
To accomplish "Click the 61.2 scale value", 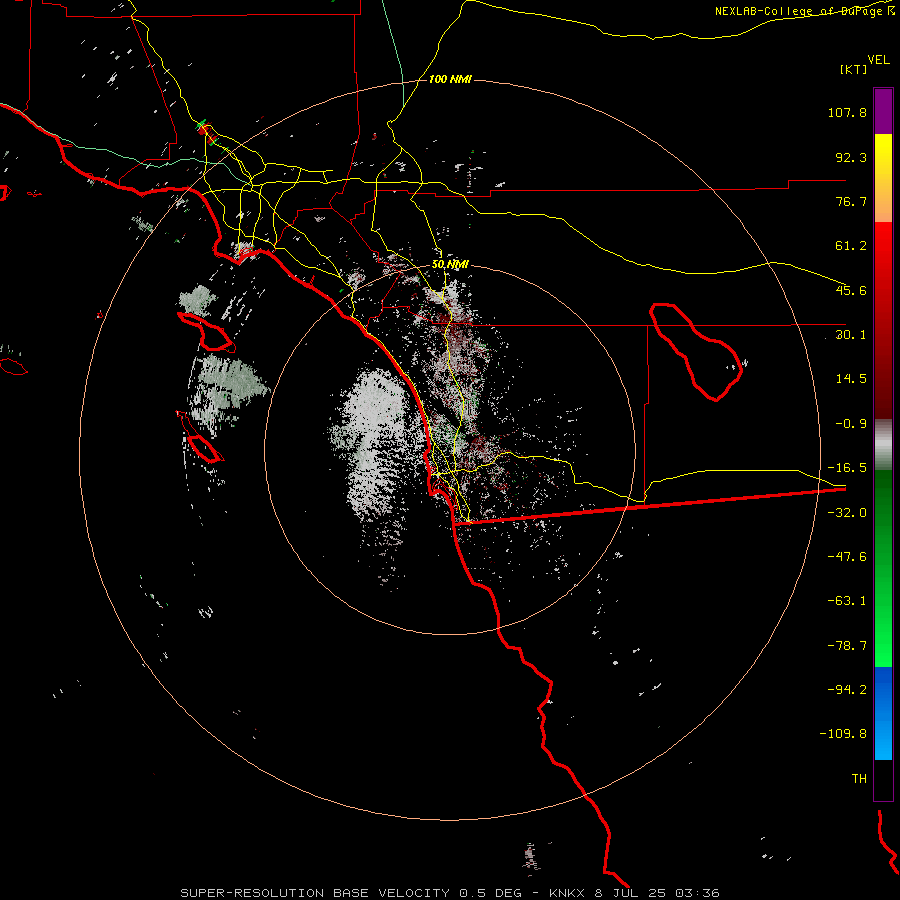I will [x=851, y=246].
